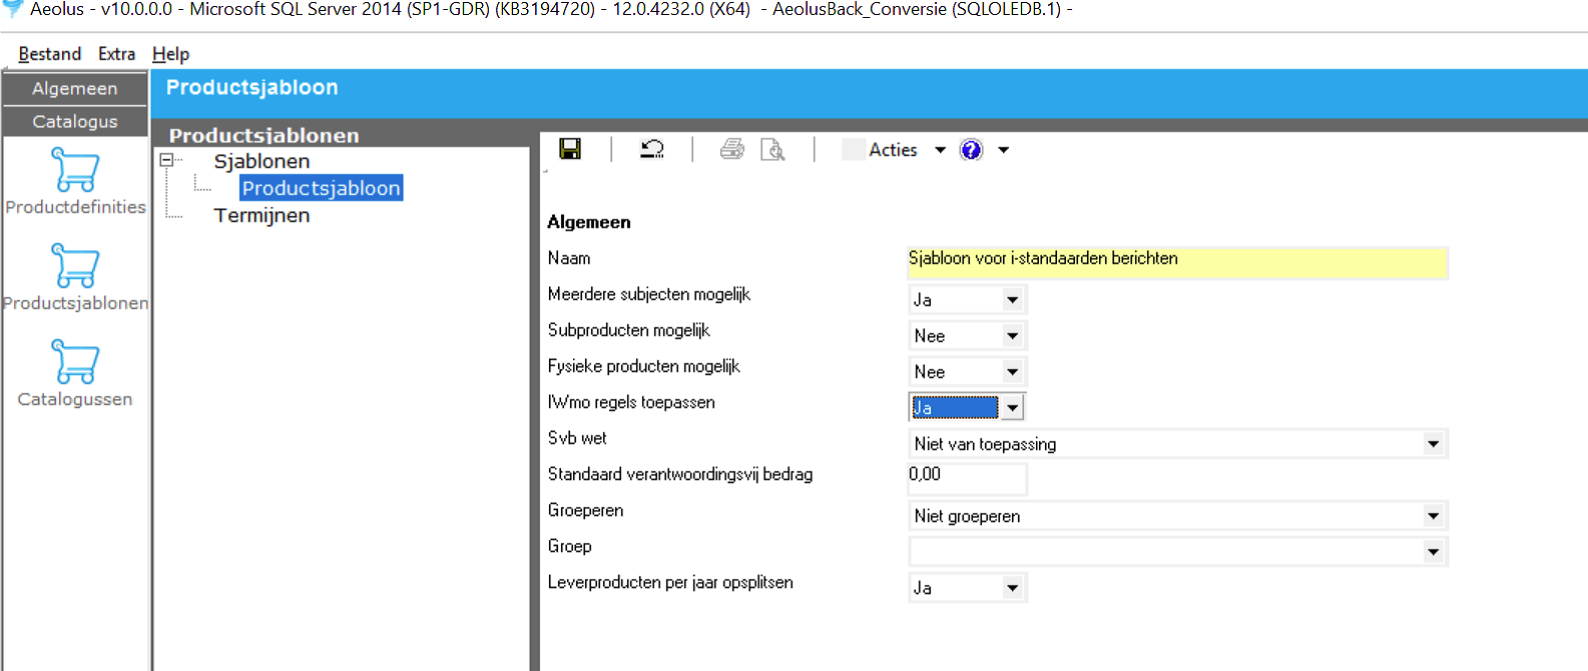Open Meerdere subjecten mogelijk dropdown

[1012, 300]
